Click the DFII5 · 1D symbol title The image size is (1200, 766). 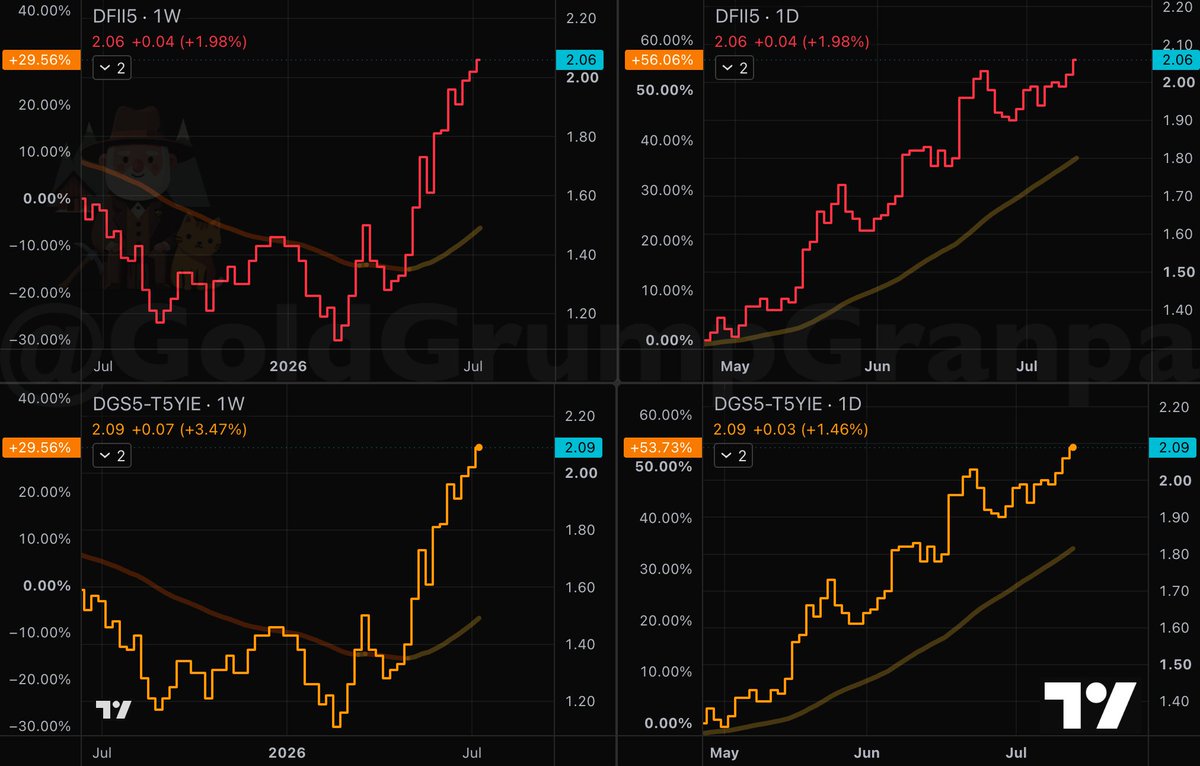tap(758, 18)
